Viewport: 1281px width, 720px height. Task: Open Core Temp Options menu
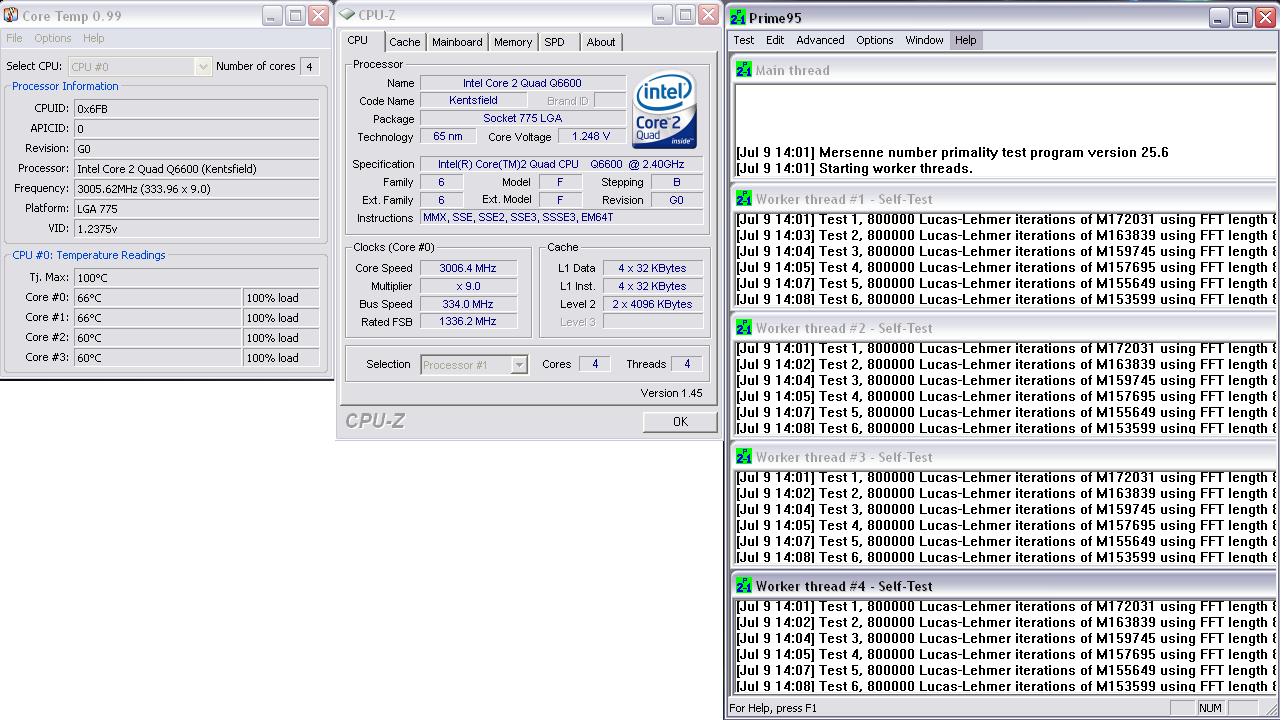pyautogui.click(x=53, y=38)
